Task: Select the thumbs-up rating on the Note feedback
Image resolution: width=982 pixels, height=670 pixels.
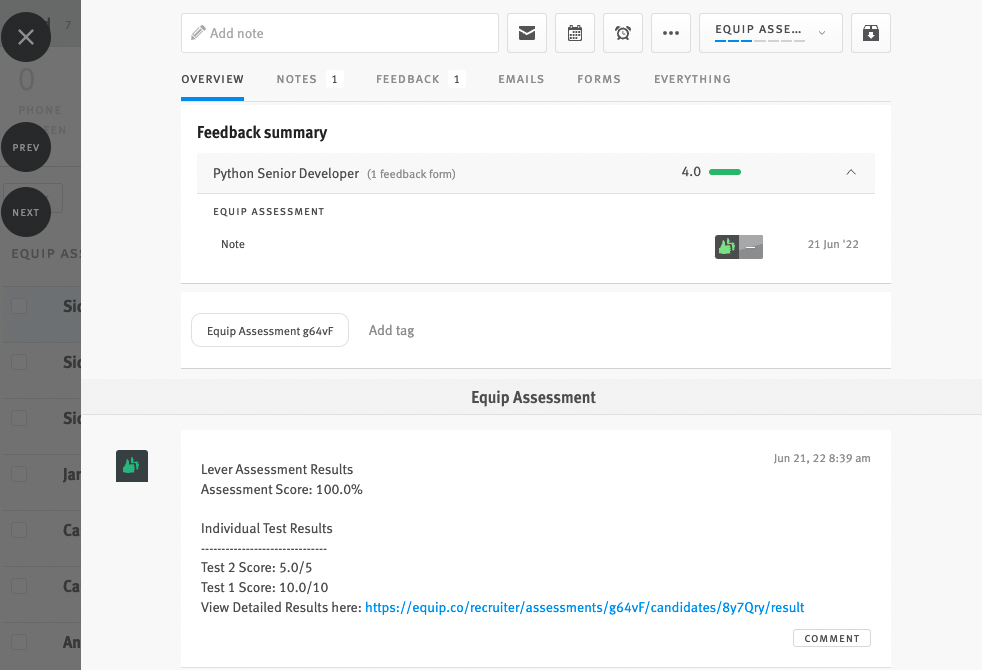Action: pos(726,246)
